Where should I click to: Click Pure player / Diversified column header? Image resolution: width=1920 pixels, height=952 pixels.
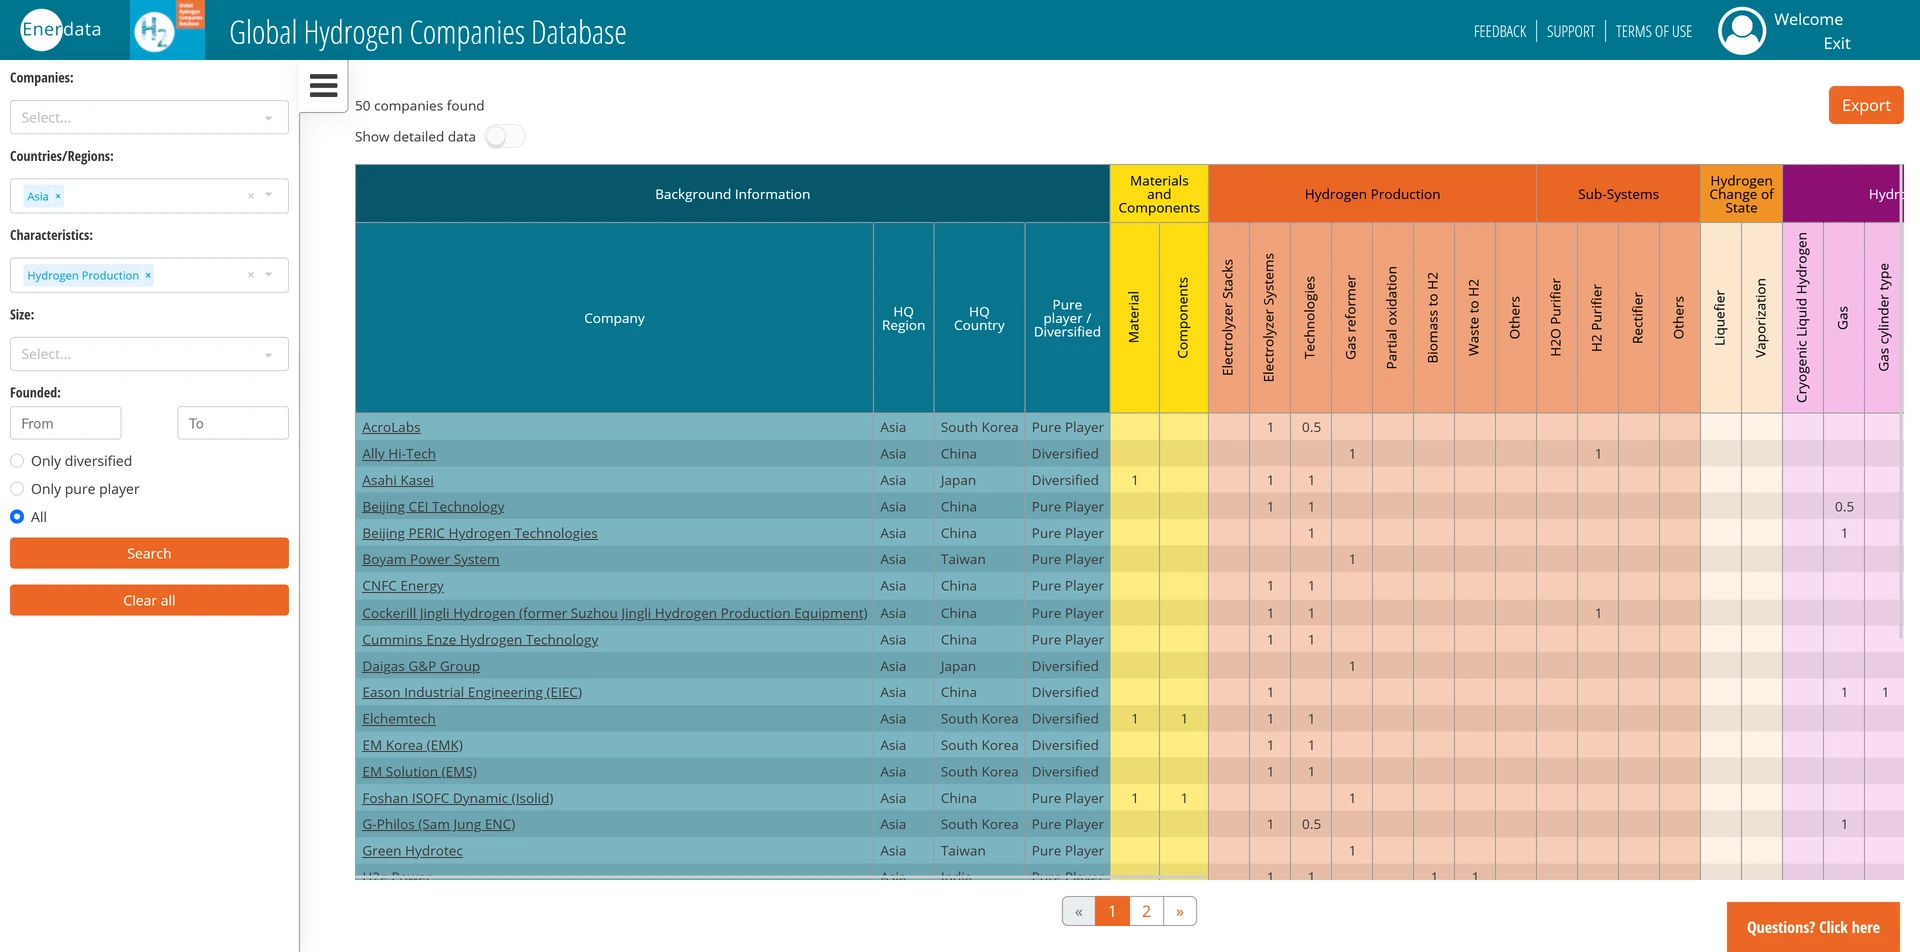click(1067, 318)
